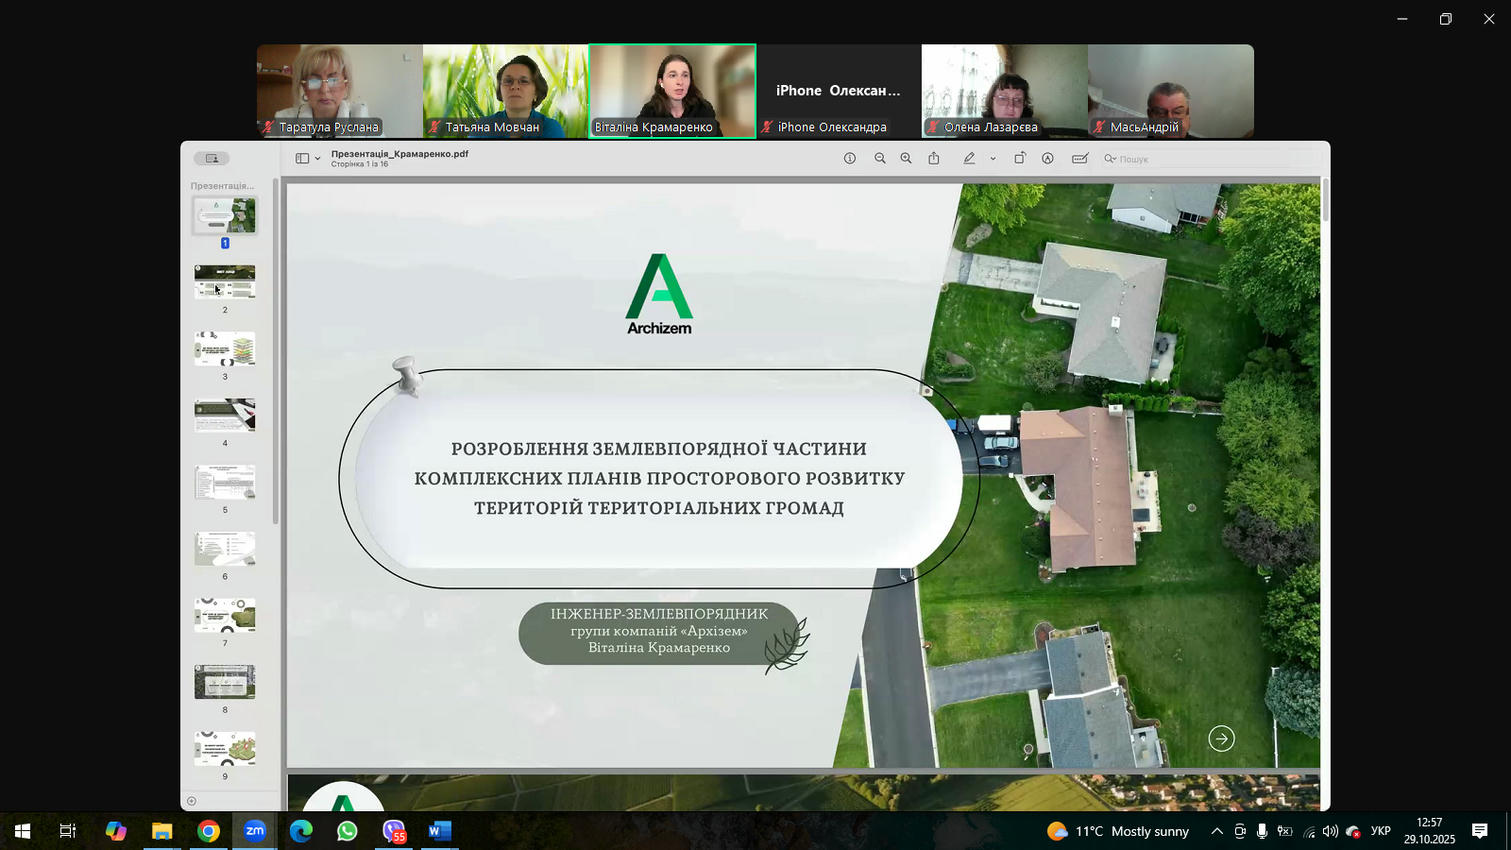
Task: Click the next slide arrow on slide
Action: (1221, 739)
